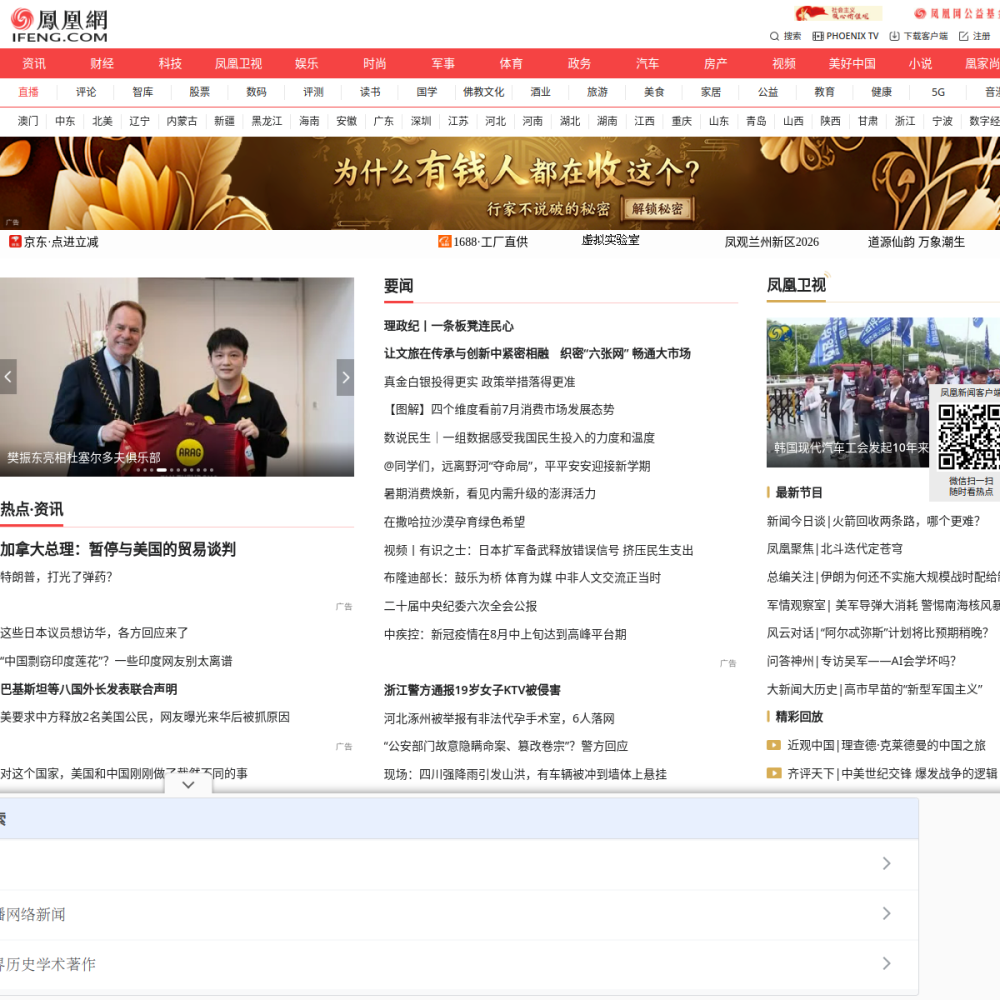Click the register pencil icon
1000x1000 pixels.
(x=964, y=36)
